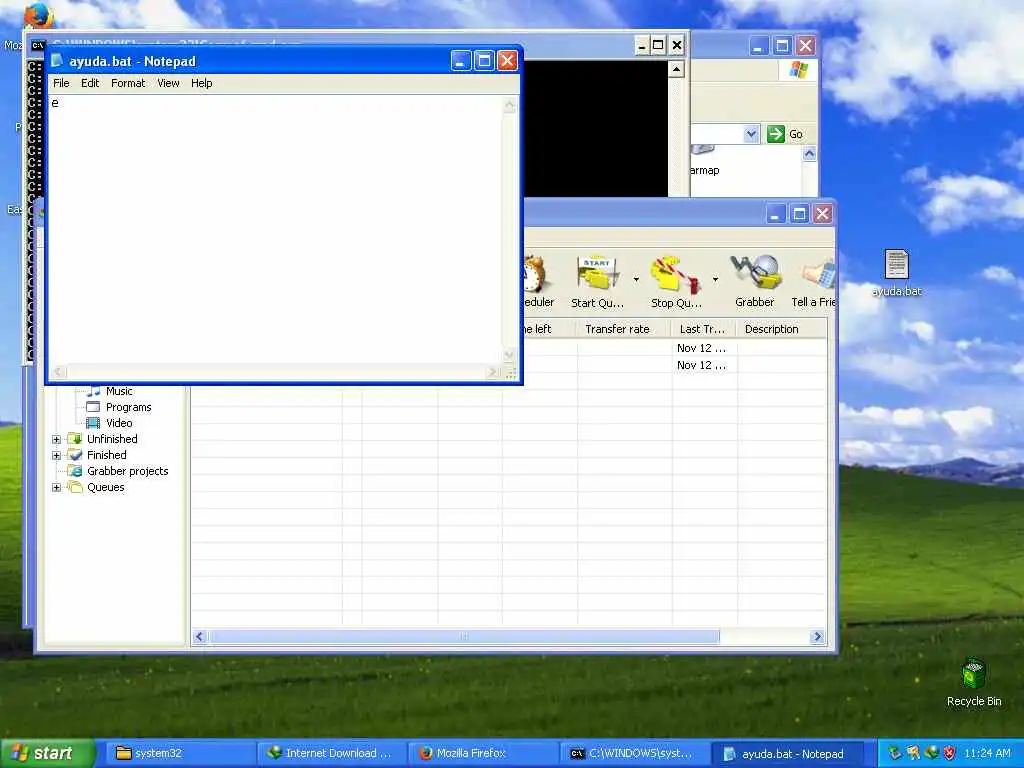Sort by Last Try column header
This screenshot has width=1024, height=768.
pos(704,329)
